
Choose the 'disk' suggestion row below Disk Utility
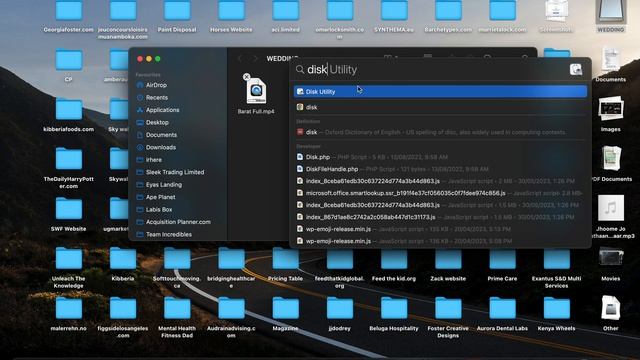pyautogui.click(x=440, y=107)
